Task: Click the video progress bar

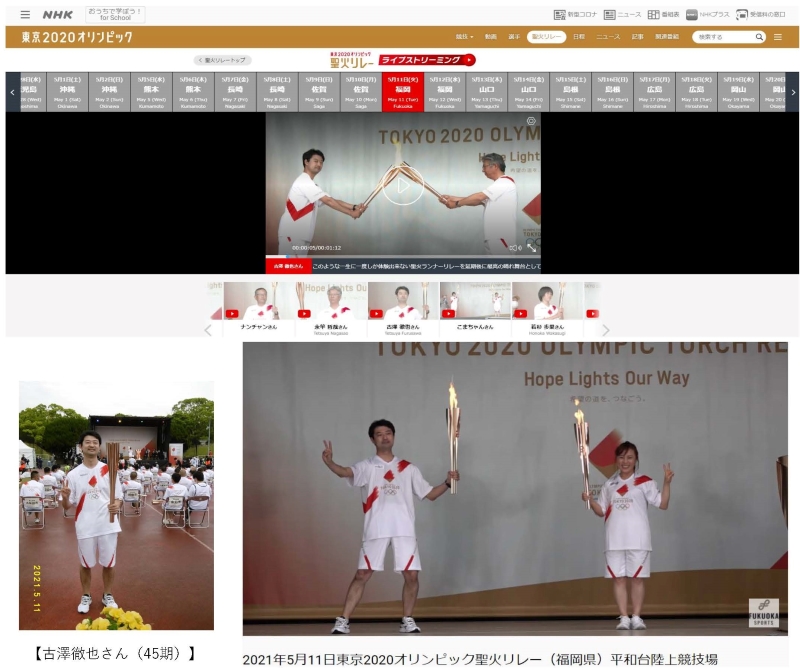Action: [403, 255]
